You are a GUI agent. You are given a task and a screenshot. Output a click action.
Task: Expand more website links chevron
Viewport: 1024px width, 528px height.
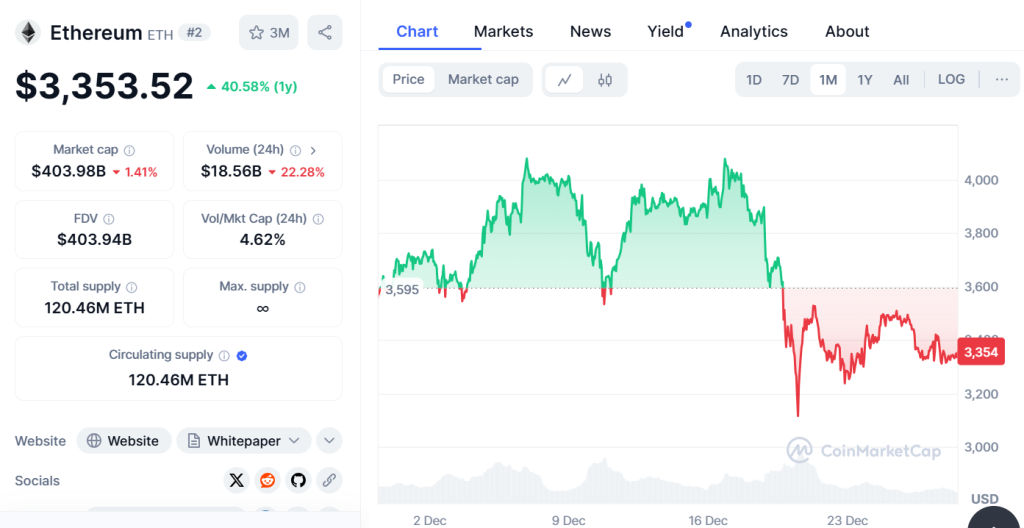pyautogui.click(x=329, y=441)
